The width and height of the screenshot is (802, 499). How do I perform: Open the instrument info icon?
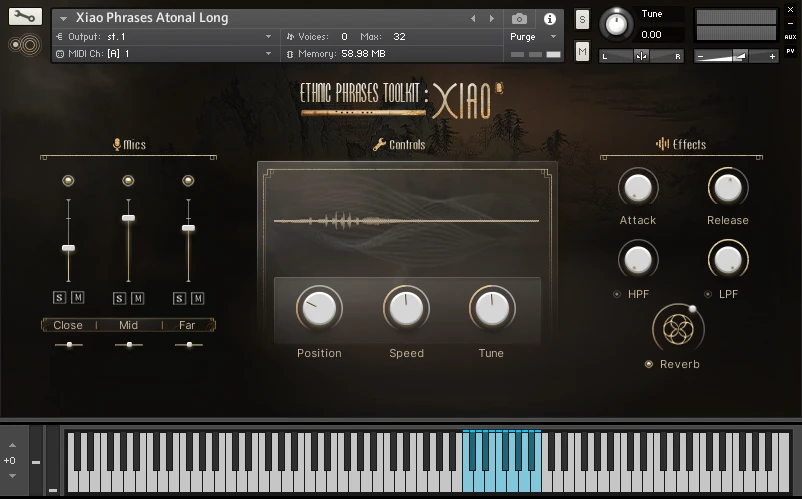(550, 19)
